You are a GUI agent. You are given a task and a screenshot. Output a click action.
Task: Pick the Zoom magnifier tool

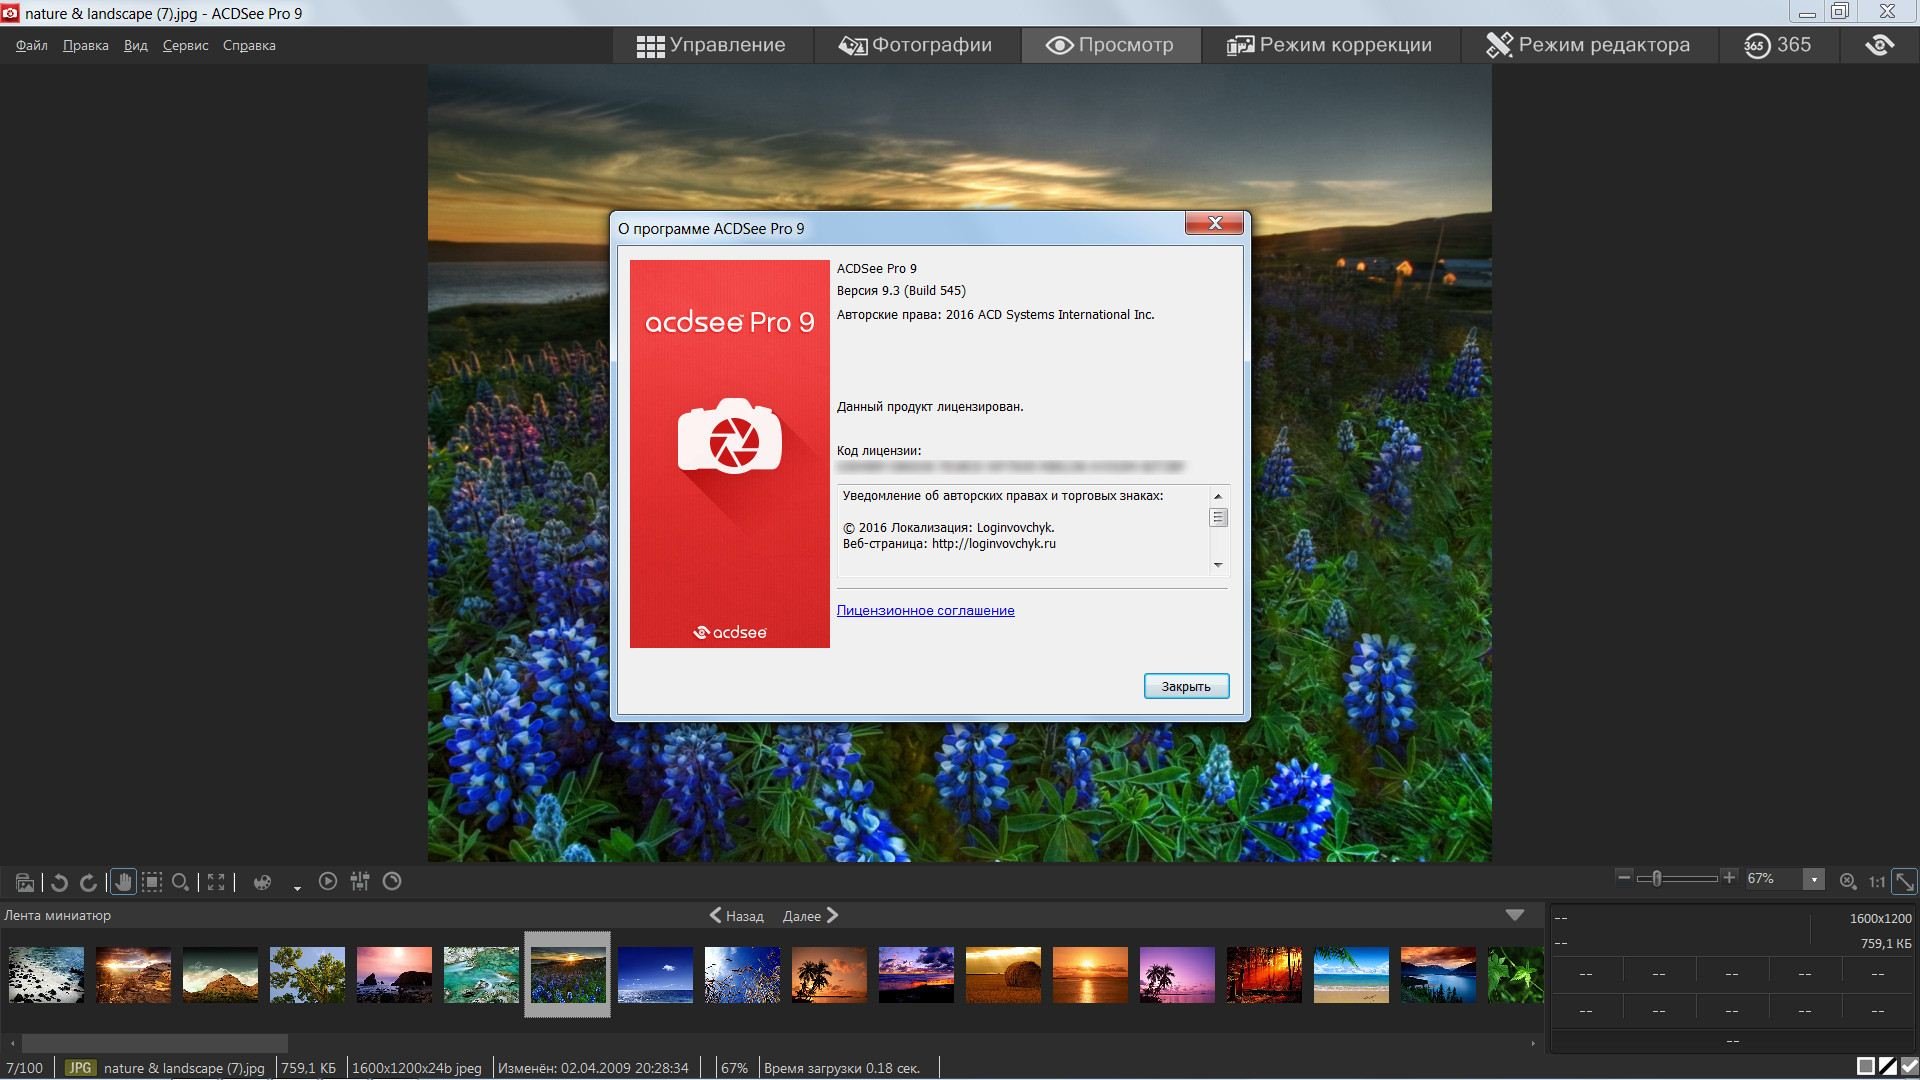(181, 882)
